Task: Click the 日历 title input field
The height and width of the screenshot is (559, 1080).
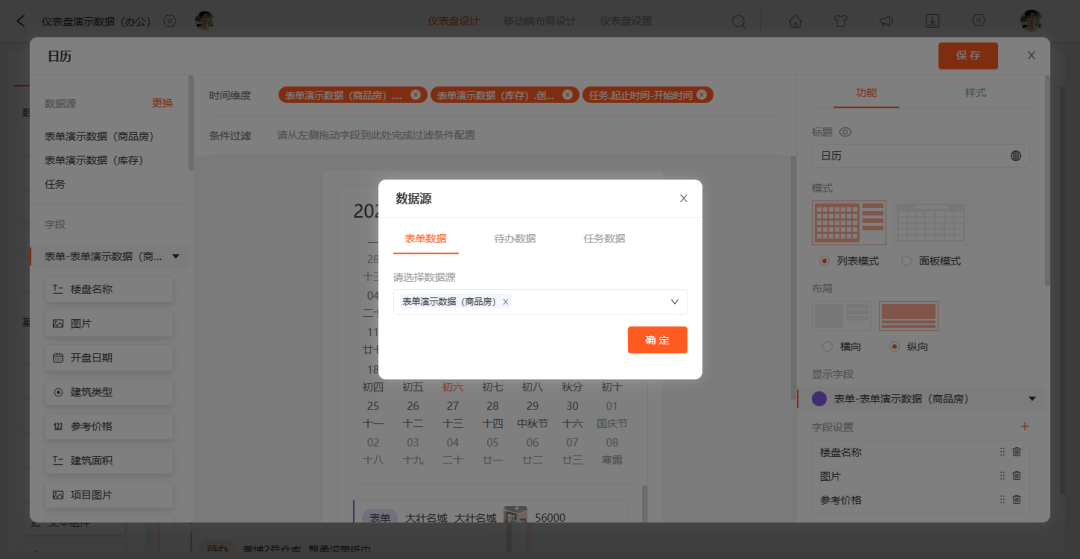Action: click(x=921, y=156)
